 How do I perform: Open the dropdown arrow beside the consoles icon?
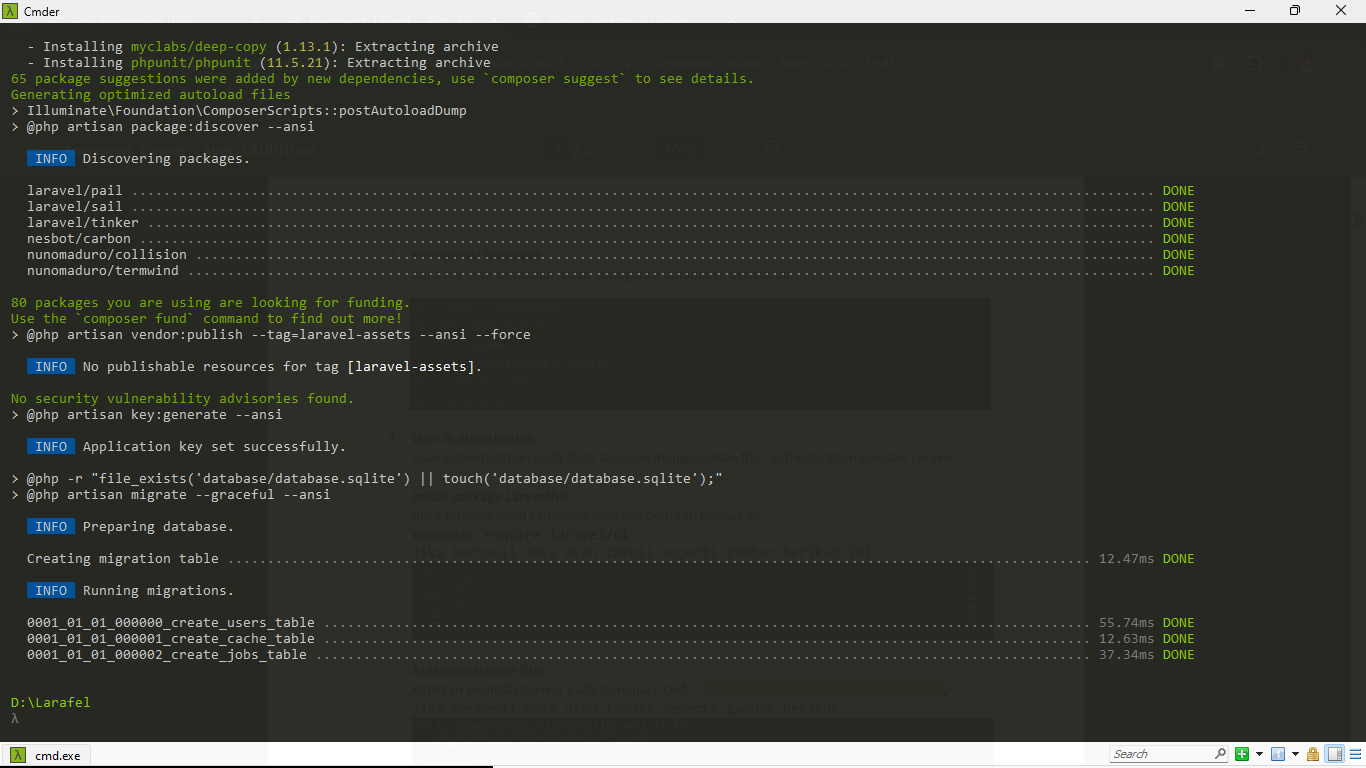[x=1295, y=754]
